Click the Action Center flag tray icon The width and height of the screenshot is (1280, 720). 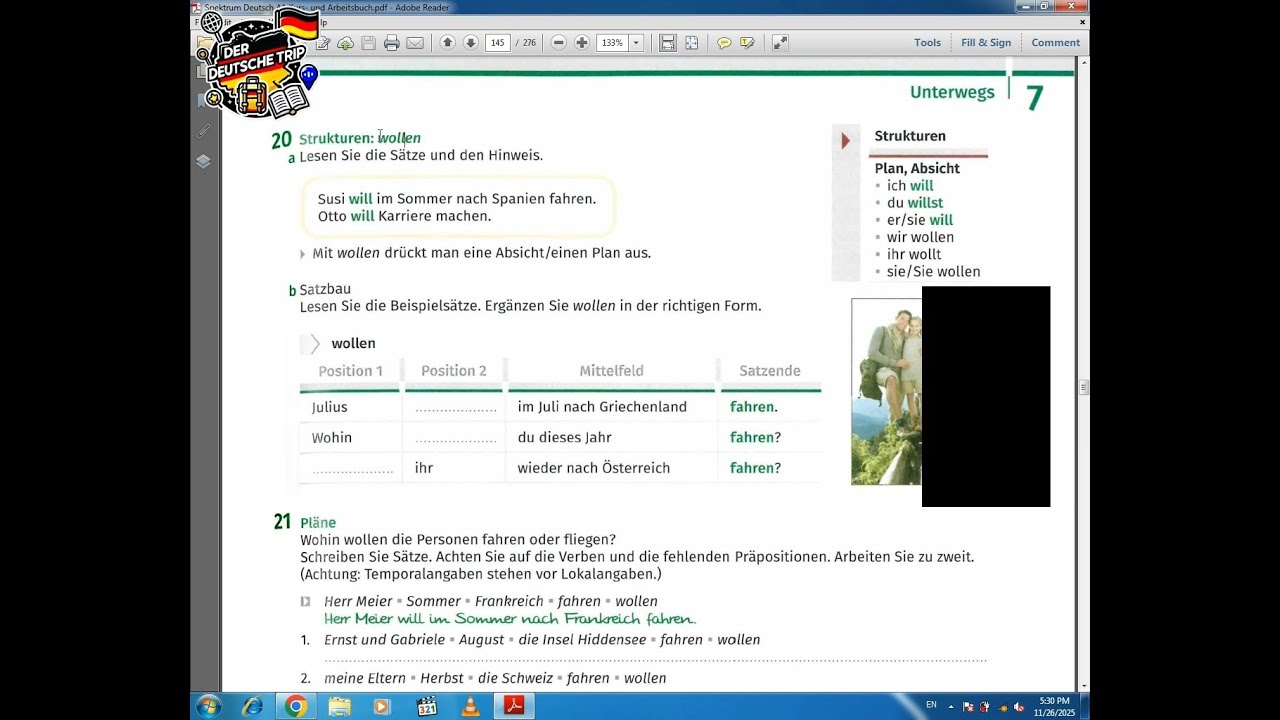[968, 707]
